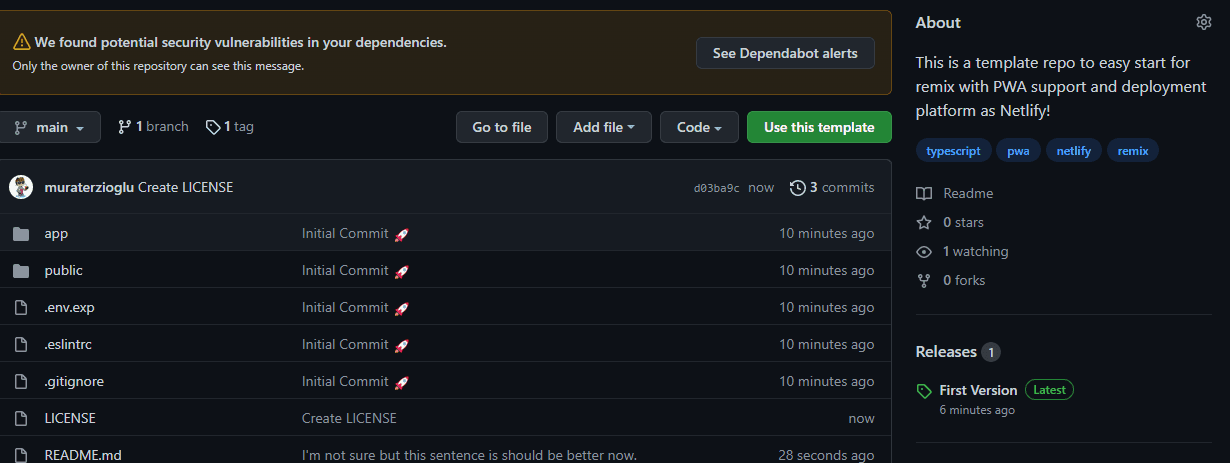
Task: Open the README.md file
Action: (x=83, y=455)
